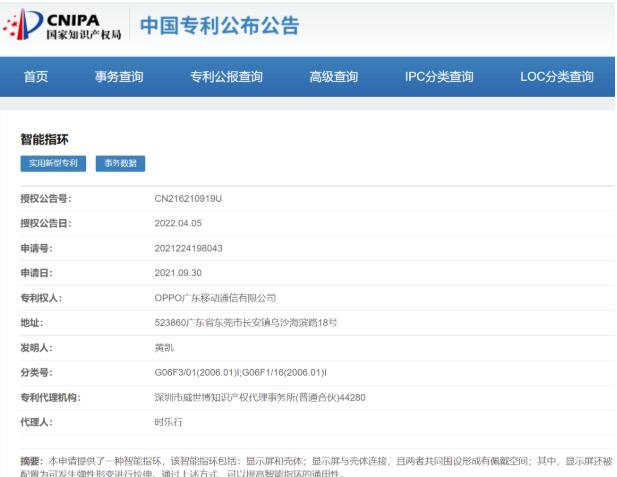Click the 实用新型专利 button
Viewport: 617px width, 477px height.
click(x=53, y=163)
